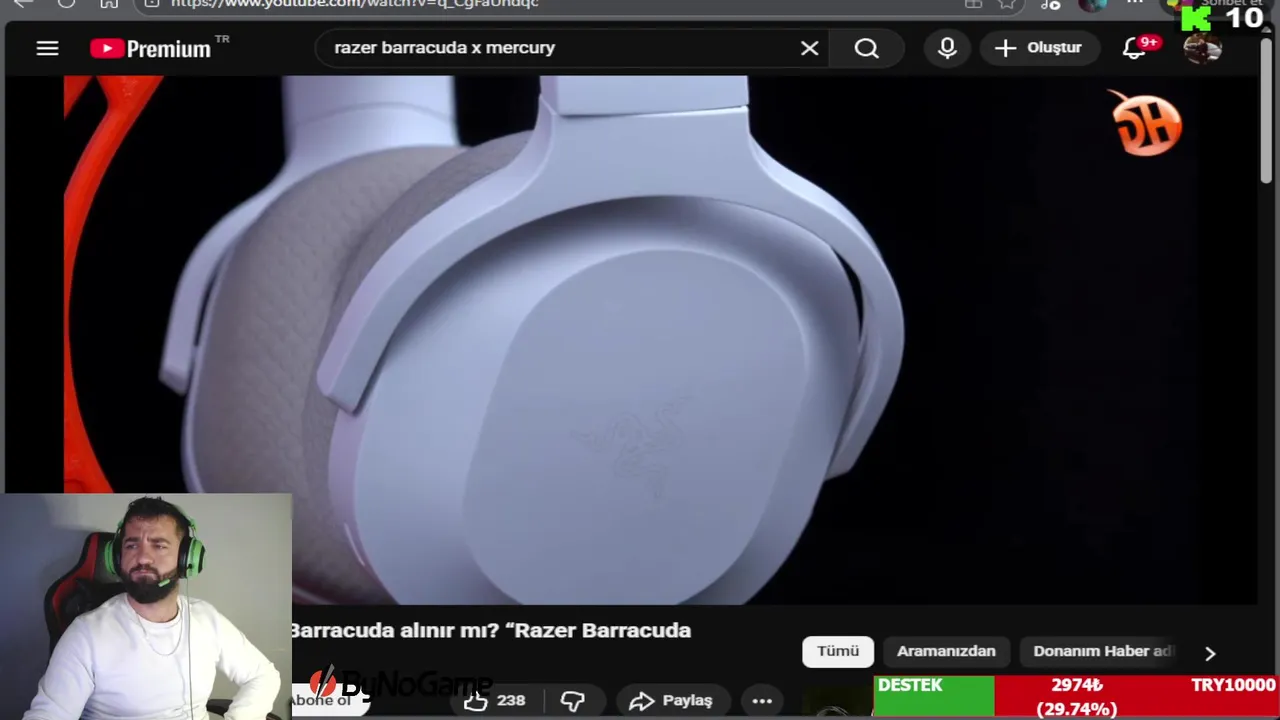Start voice search with microphone icon
The height and width of the screenshot is (720, 1280).
[x=947, y=48]
